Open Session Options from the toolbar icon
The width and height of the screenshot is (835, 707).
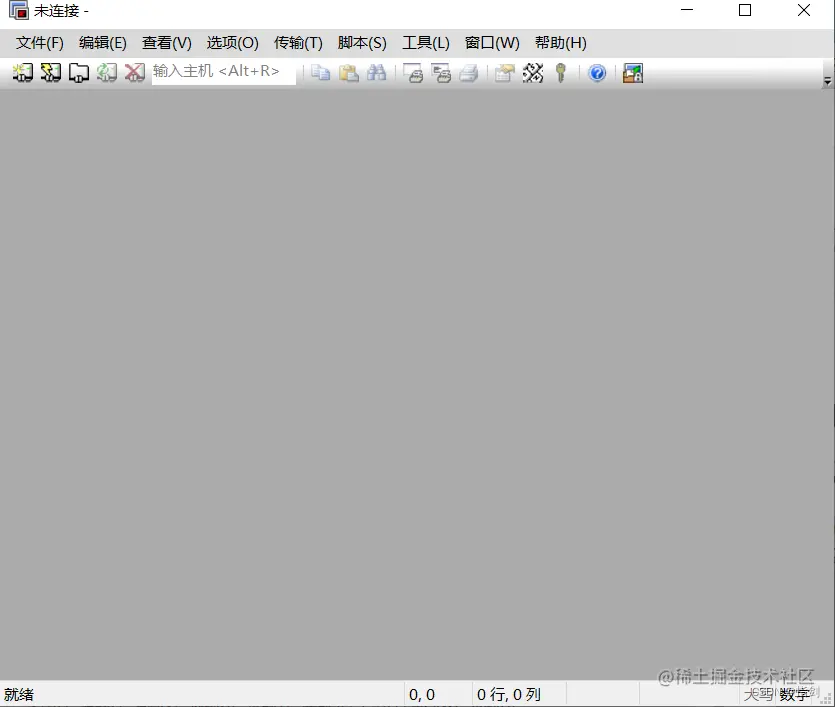(x=505, y=72)
